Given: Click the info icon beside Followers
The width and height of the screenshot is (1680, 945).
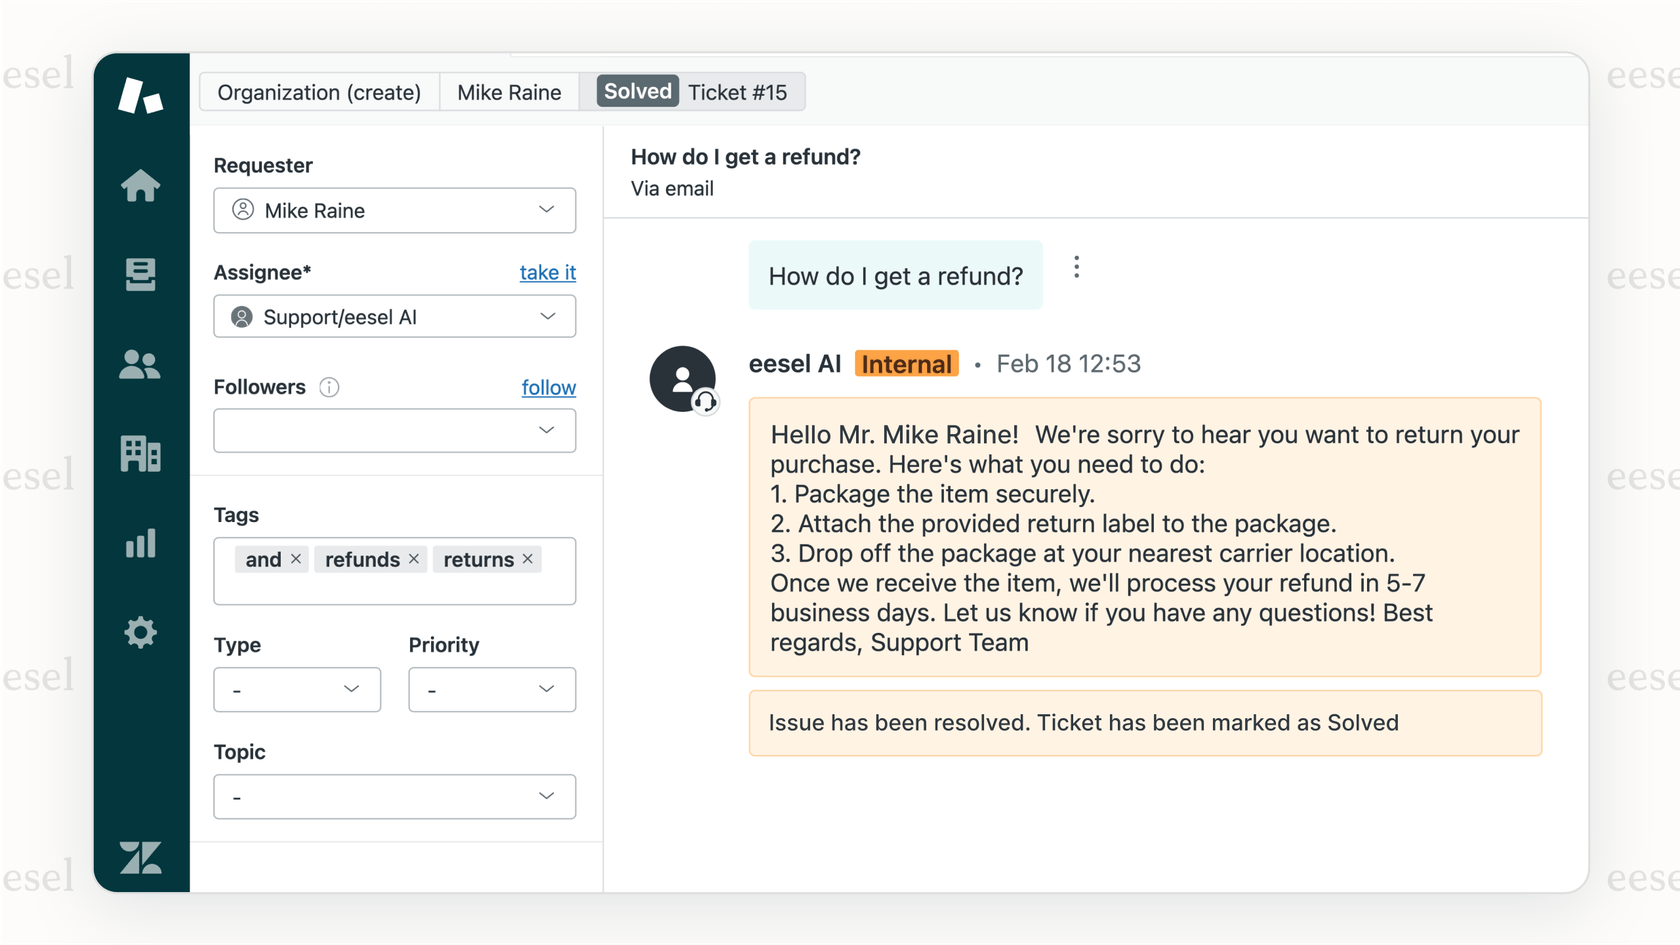Looking at the screenshot, I should (x=329, y=387).
